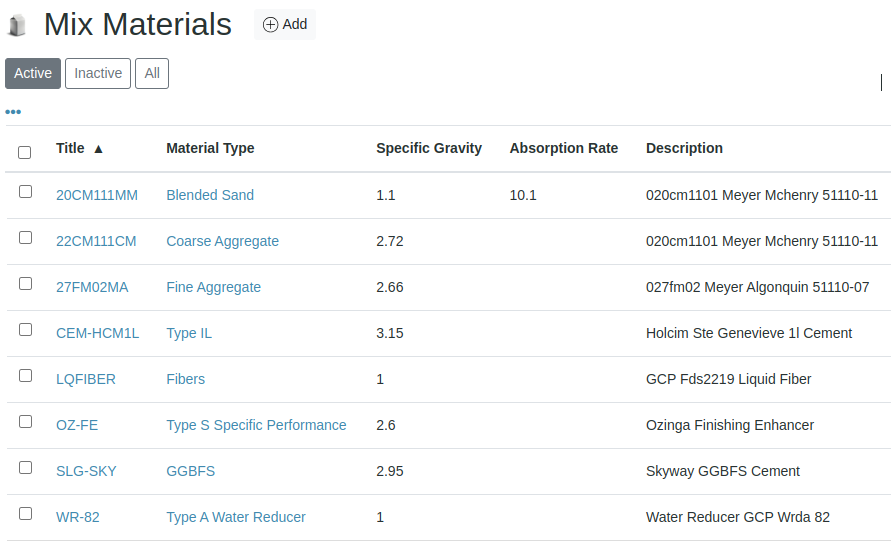Sort by the Specific Gravity column header
The image size is (891, 544).
[429, 148]
